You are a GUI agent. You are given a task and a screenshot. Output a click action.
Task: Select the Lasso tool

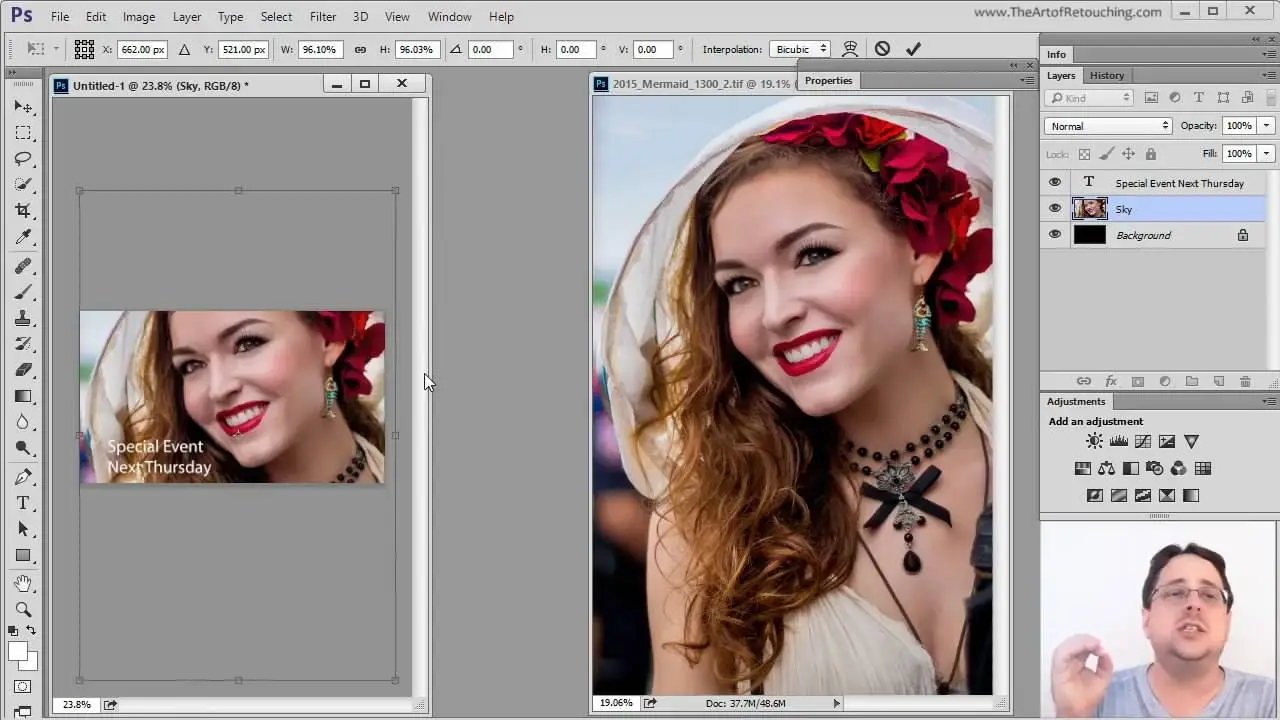(23, 159)
